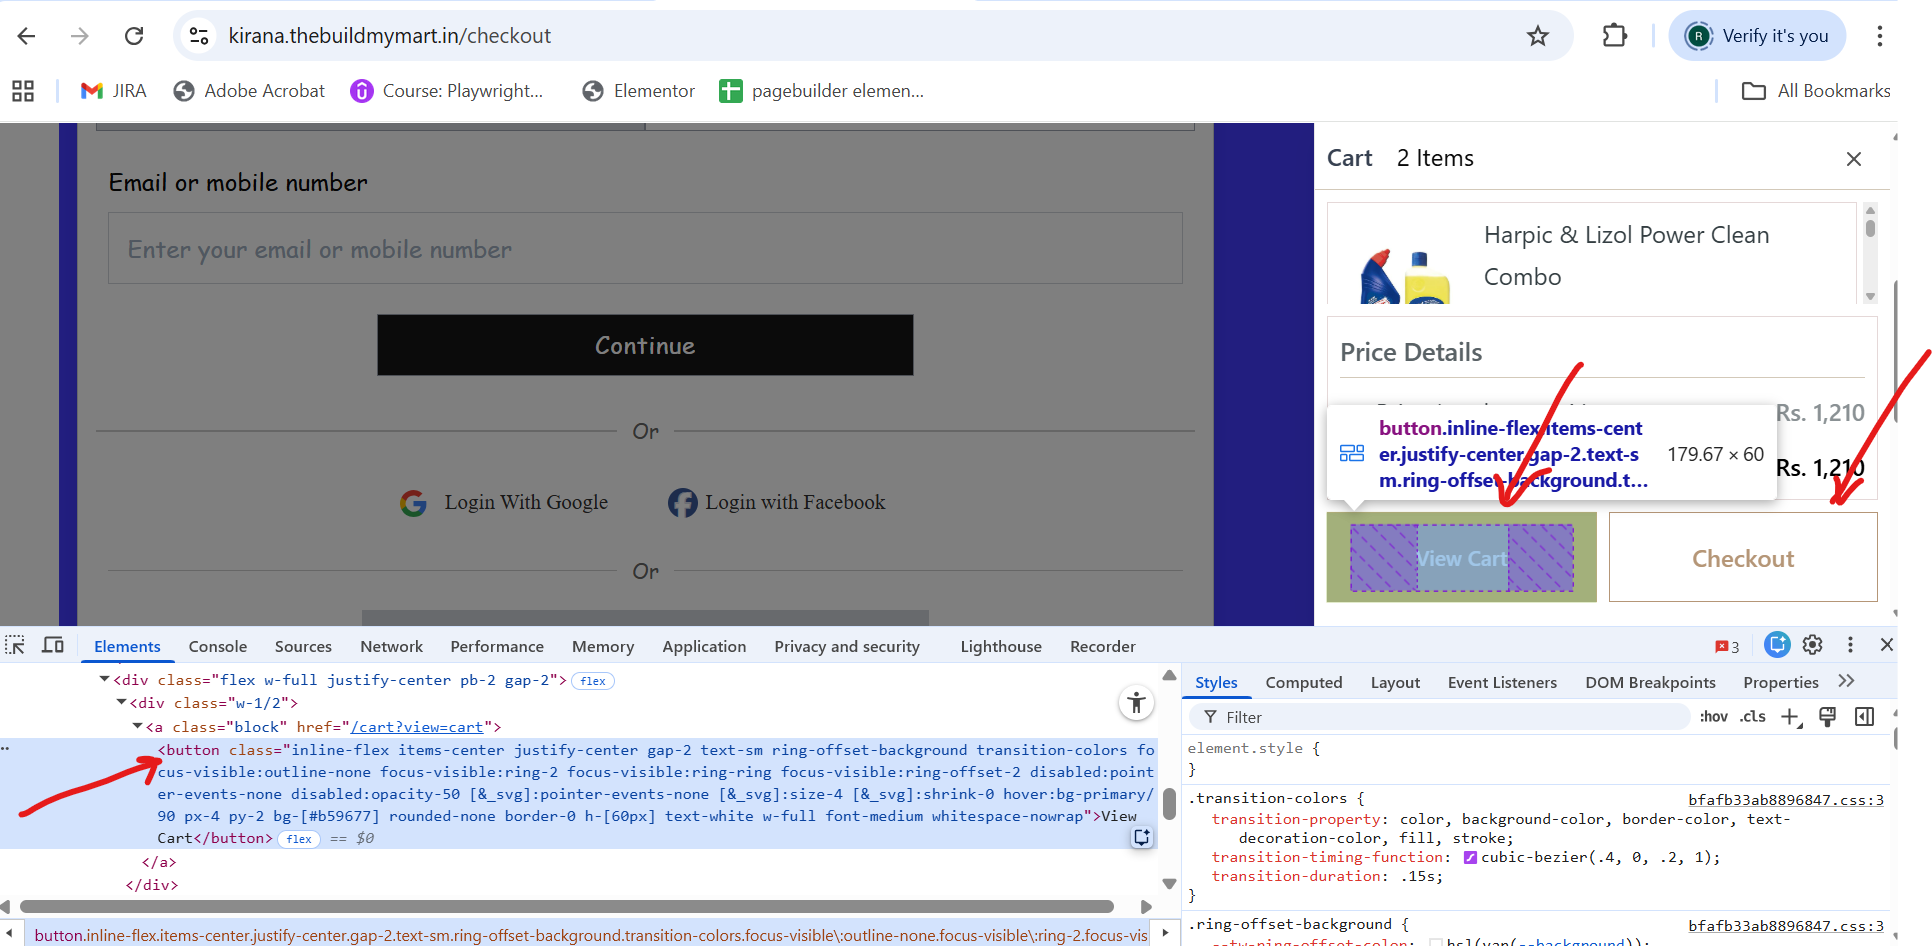Click the Facebook logo login icon
The height and width of the screenshot is (946, 1932).
coord(683,503)
